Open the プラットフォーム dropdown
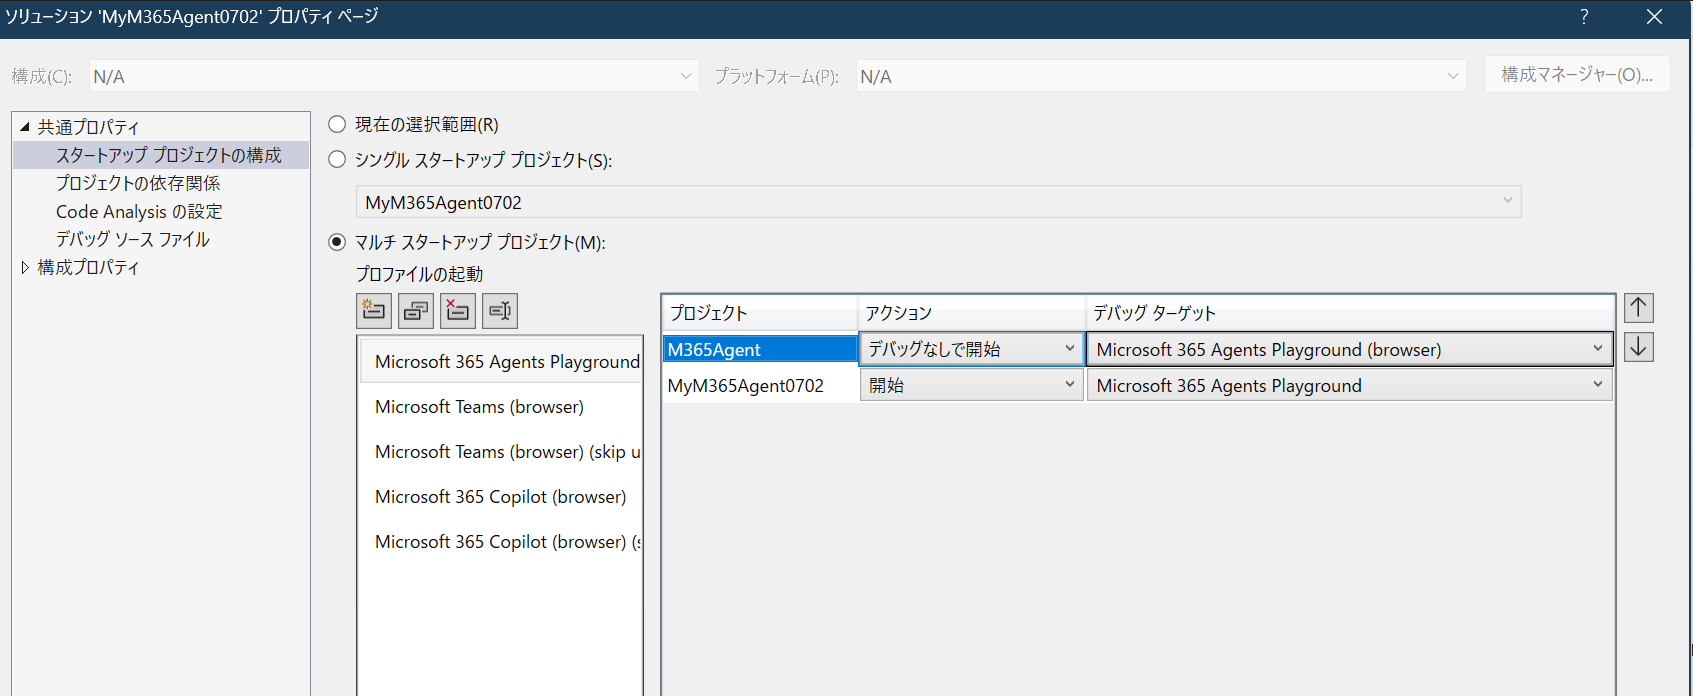This screenshot has width=1693, height=696. pos(1161,76)
